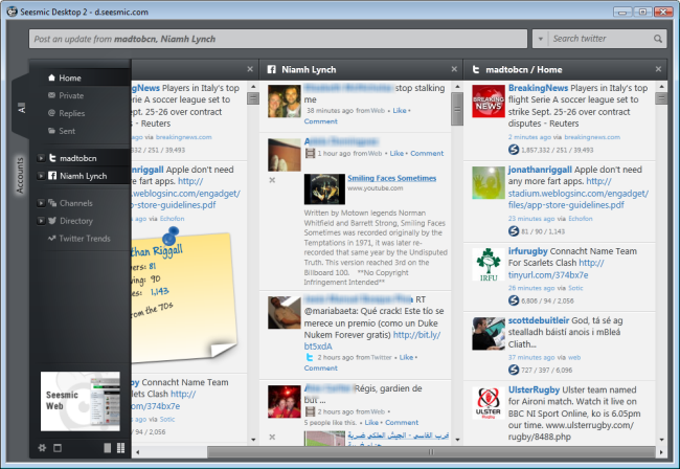Close the Niamh Lynch column

[x=454, y=69]
